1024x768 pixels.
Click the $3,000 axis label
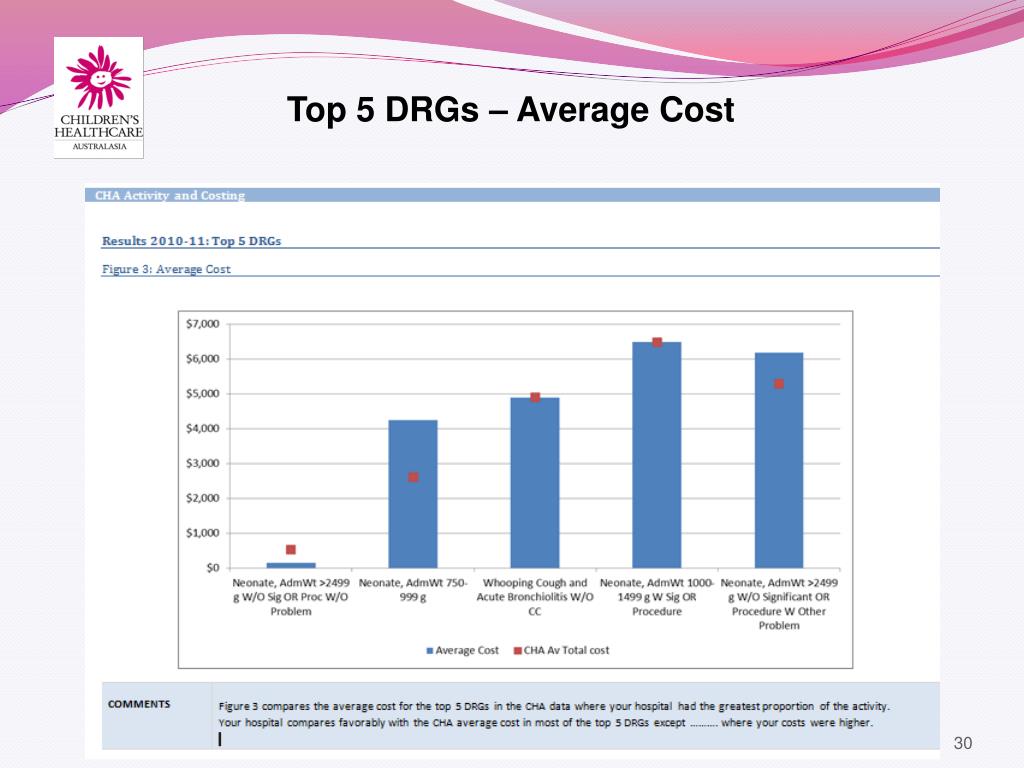pos(202,463)
